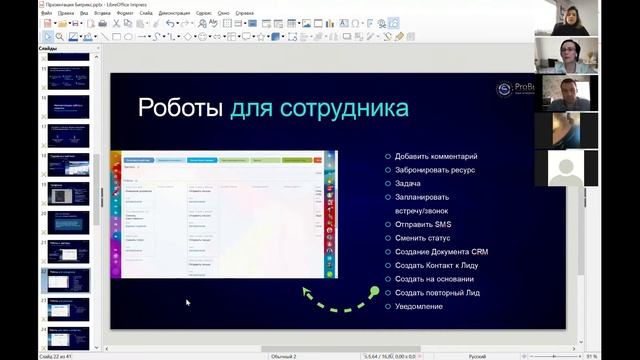This screenshot has height=360, width=640.
Task: Click the bullet text Отправить SMS
Action: pos(423,224)
